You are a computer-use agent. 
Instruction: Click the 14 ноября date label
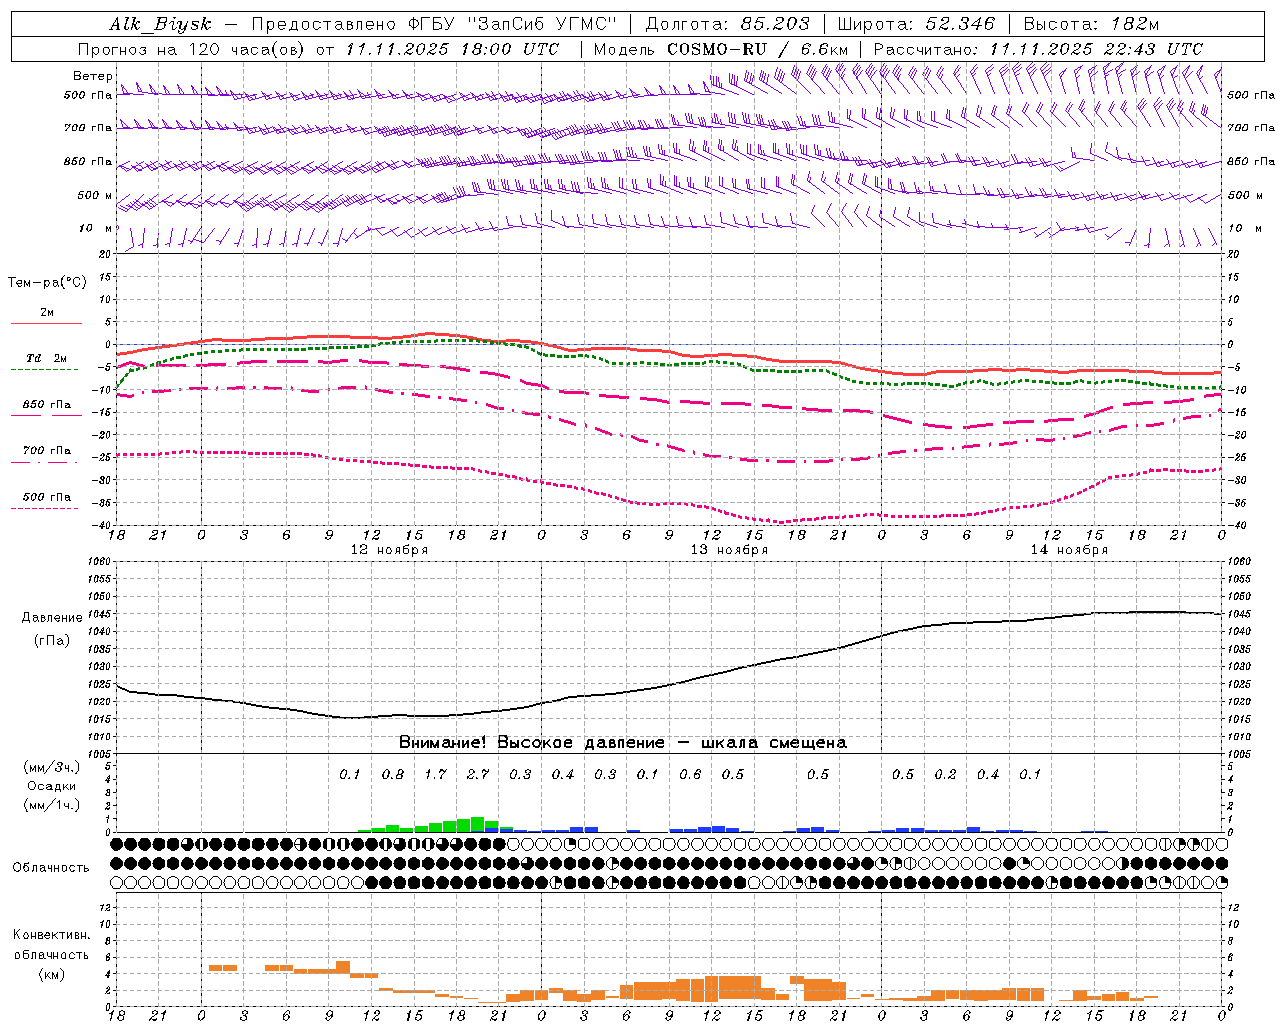(1069, 550)
